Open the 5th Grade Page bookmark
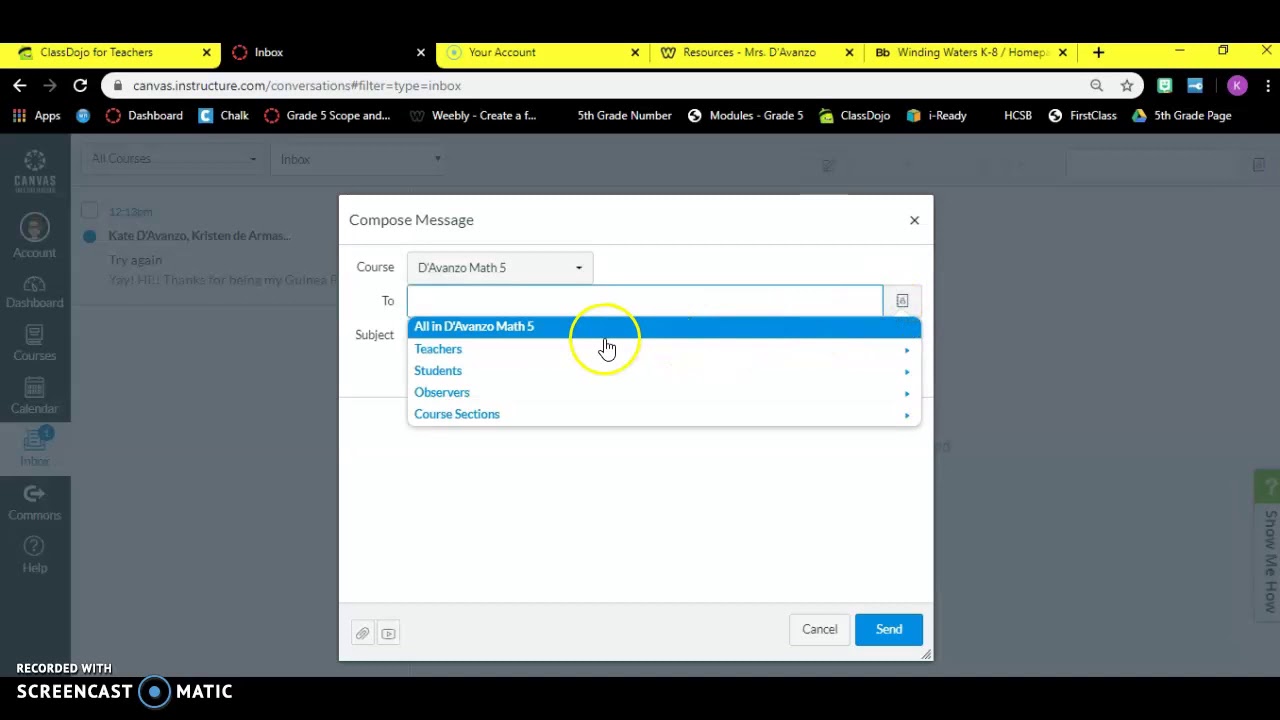Viewport: 1280px width, 720px height. pos(1181,116)
